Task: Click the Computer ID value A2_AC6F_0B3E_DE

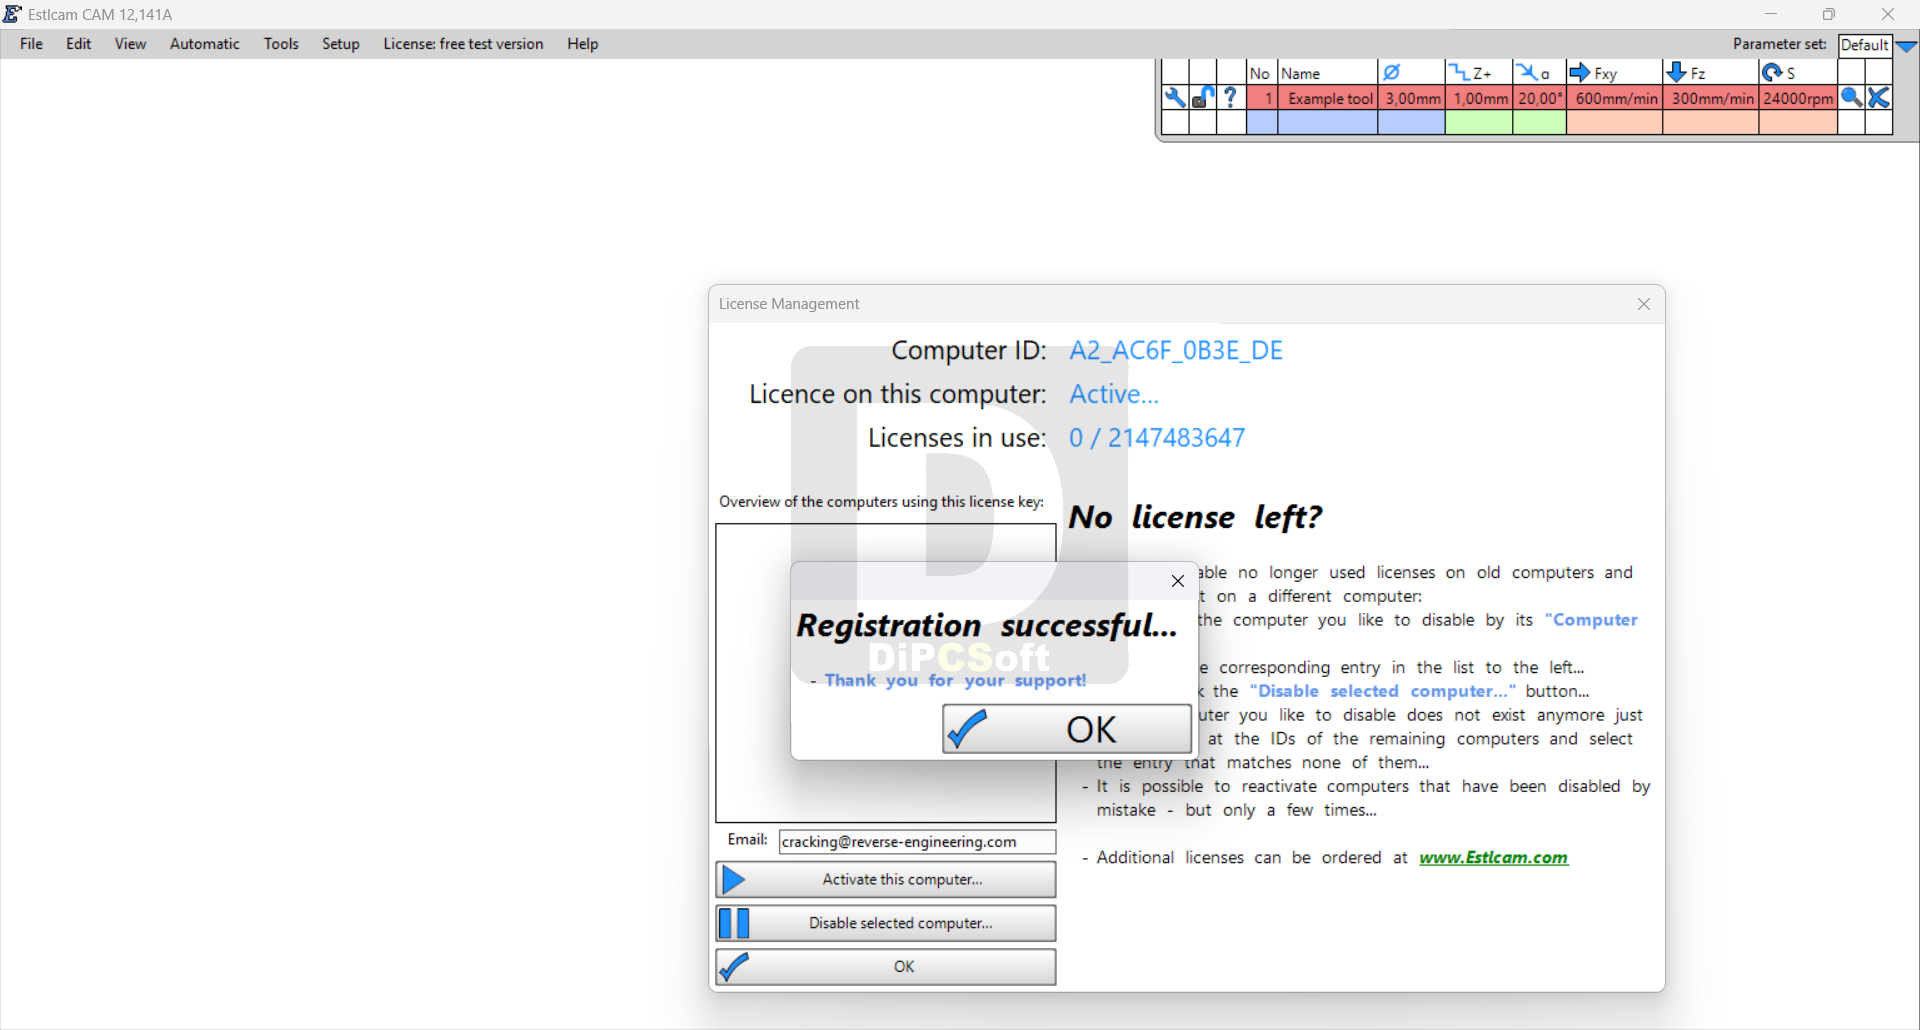Action: [x=1176, y=350]
